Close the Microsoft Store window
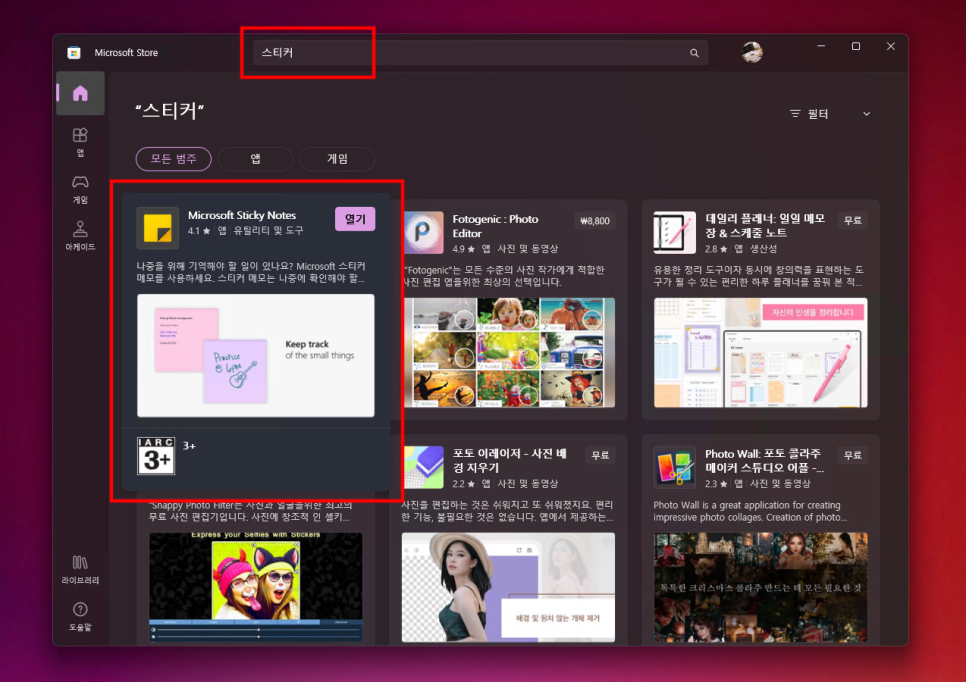Image resolution: width=966 pixels, height=682 pixels. 890,46
